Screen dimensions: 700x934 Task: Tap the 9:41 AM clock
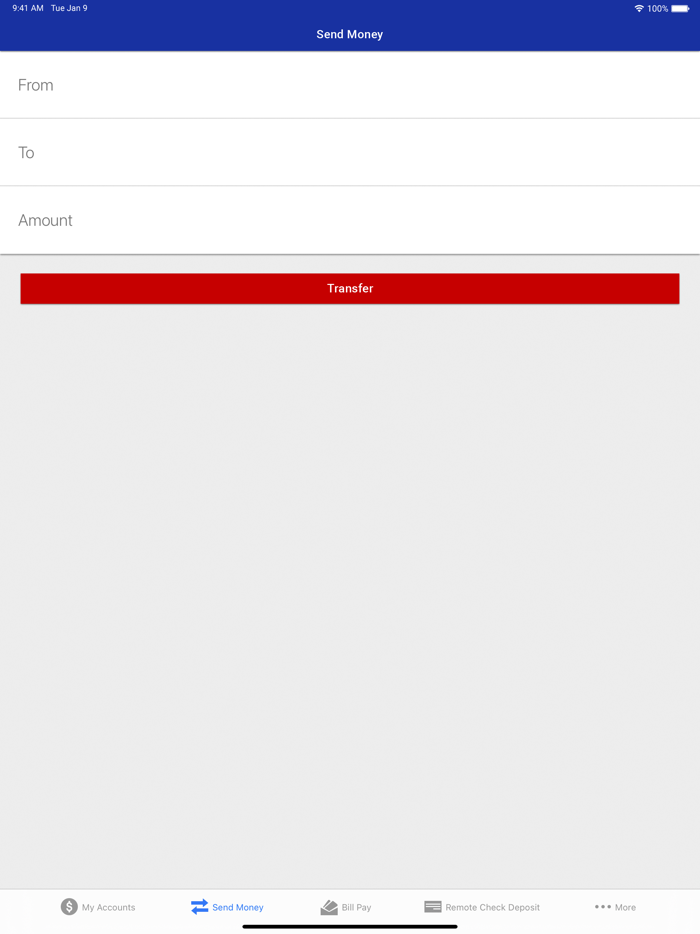coord(28,8)
